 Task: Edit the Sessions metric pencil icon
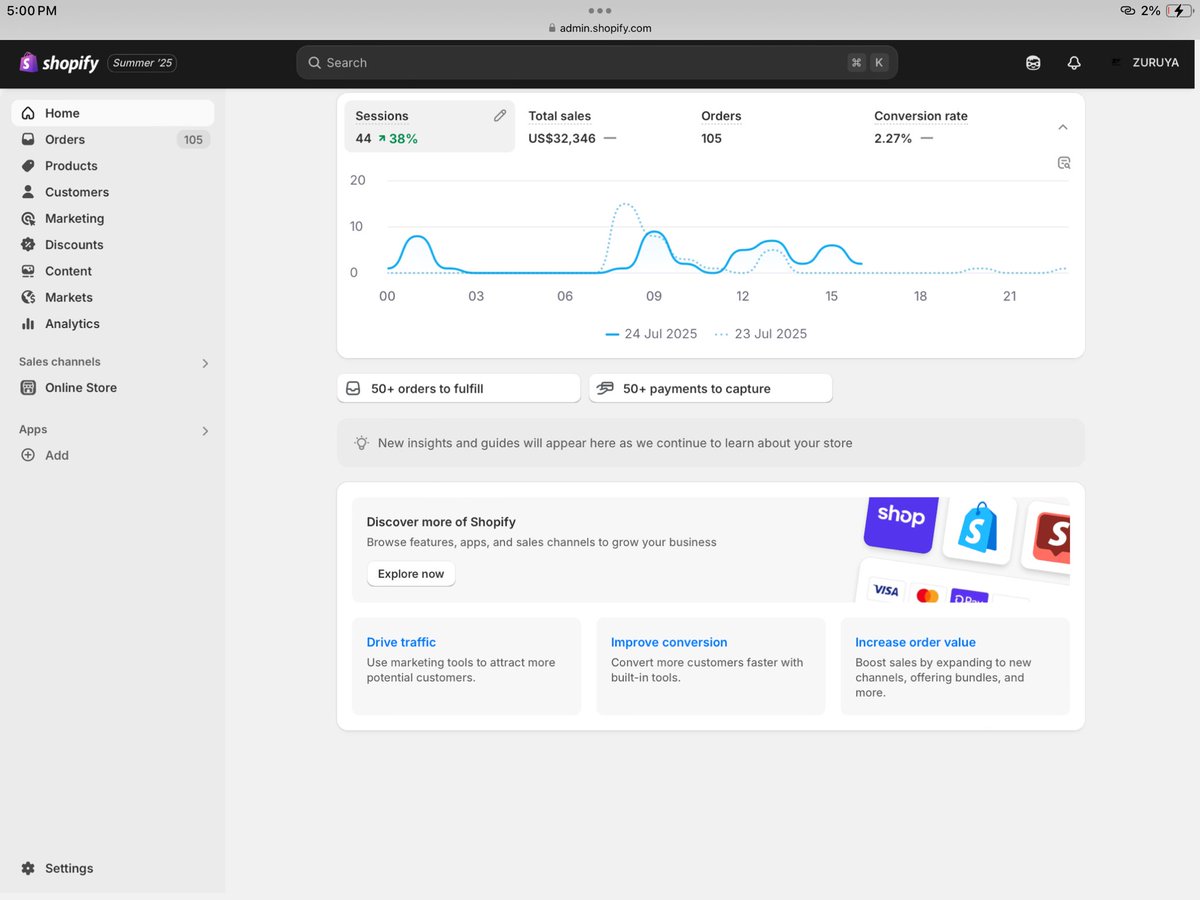point(500,116)
